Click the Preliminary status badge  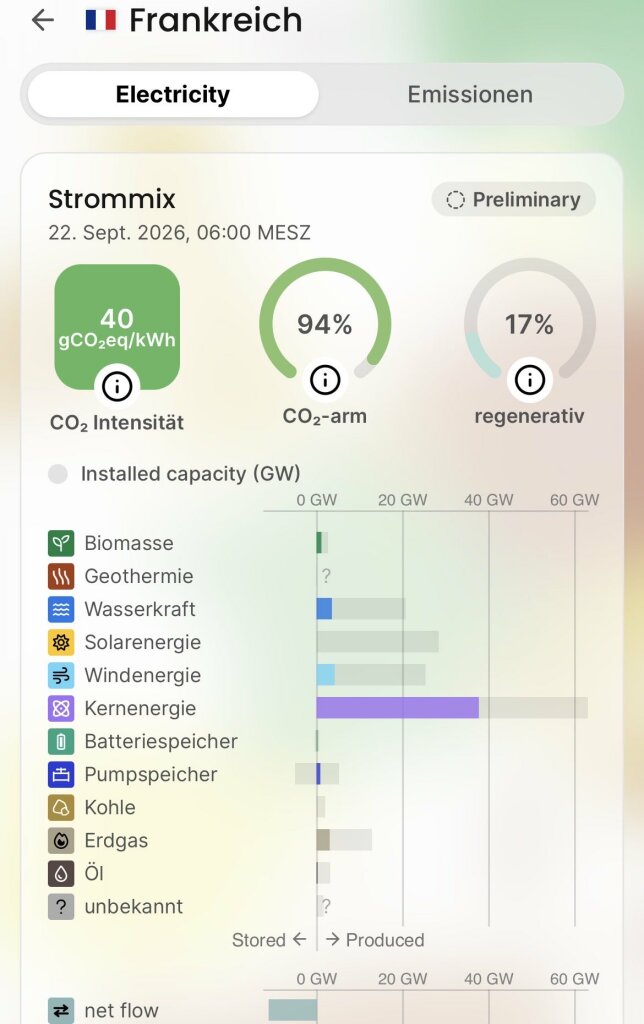pos(513,199)
